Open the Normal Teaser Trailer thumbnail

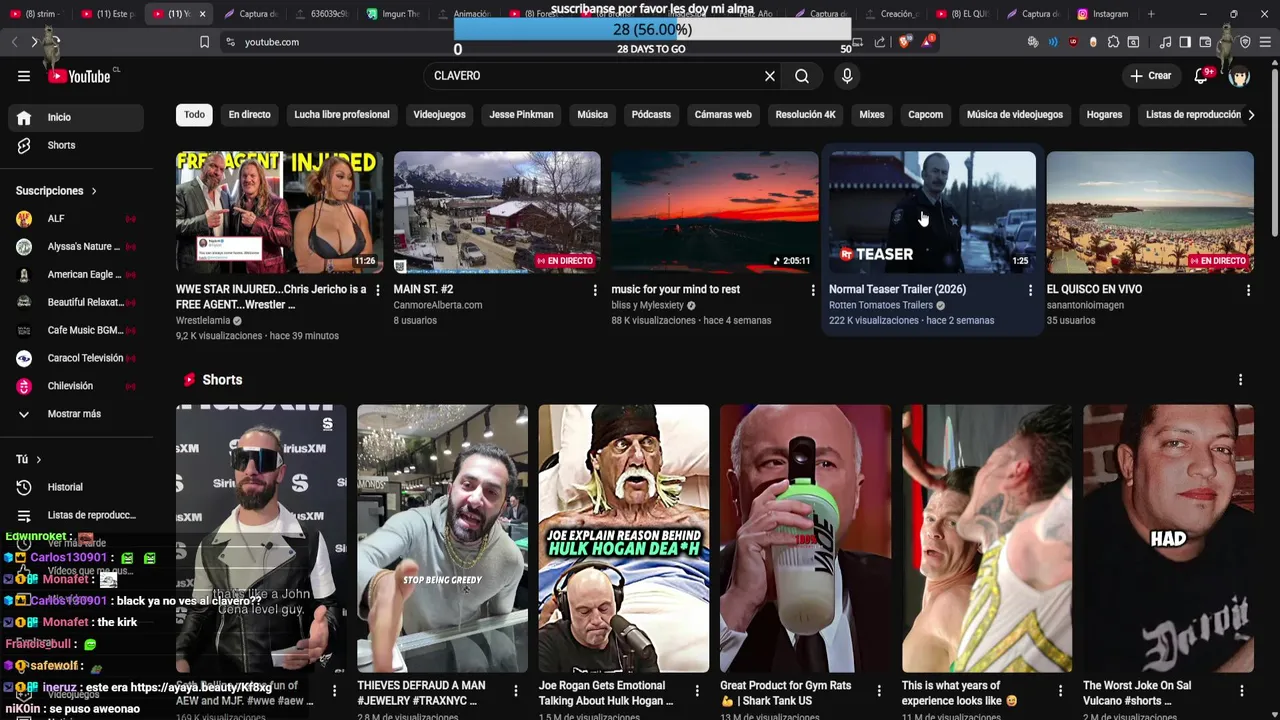point(932,212)
